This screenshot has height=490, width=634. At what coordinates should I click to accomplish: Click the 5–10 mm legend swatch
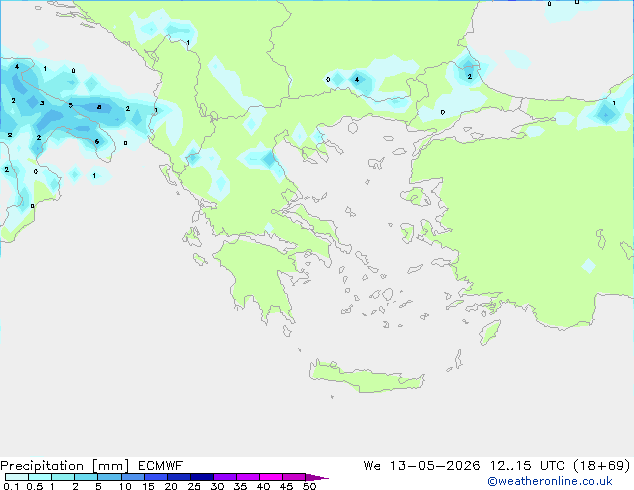coord(109,477)
